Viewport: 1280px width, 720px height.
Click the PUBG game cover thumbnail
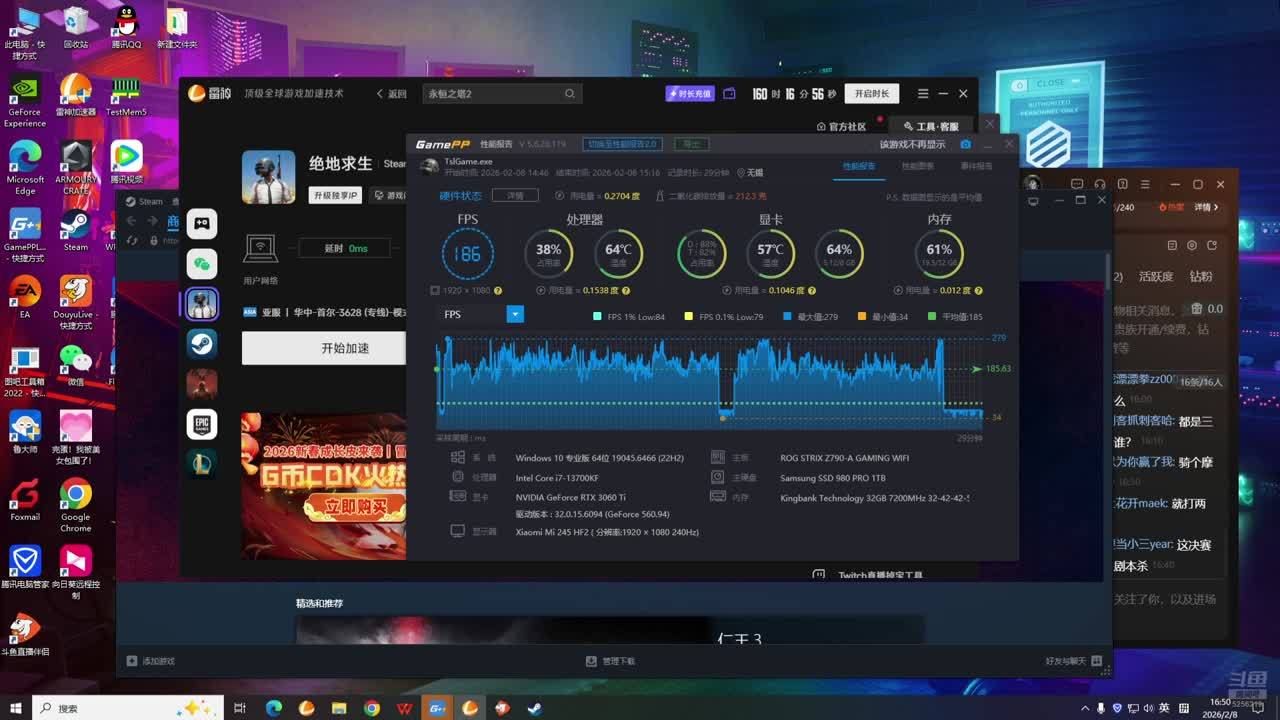tap(269, 177)
